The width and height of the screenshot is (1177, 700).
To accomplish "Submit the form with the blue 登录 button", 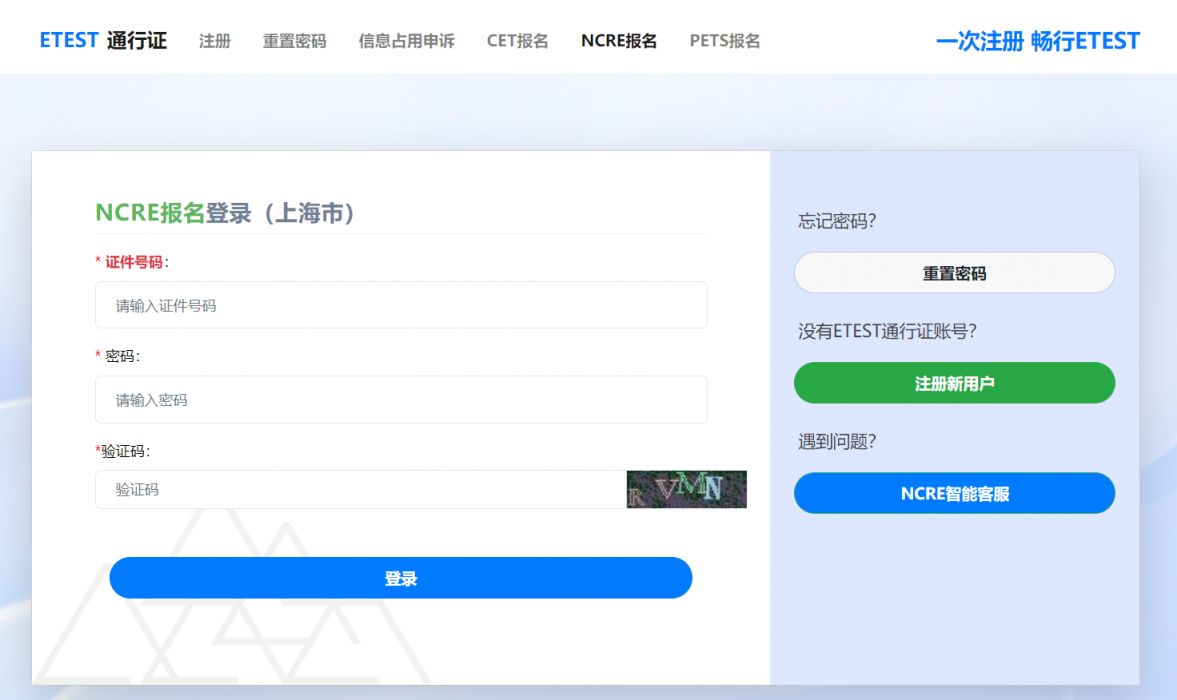I will (x=401, y=578).
